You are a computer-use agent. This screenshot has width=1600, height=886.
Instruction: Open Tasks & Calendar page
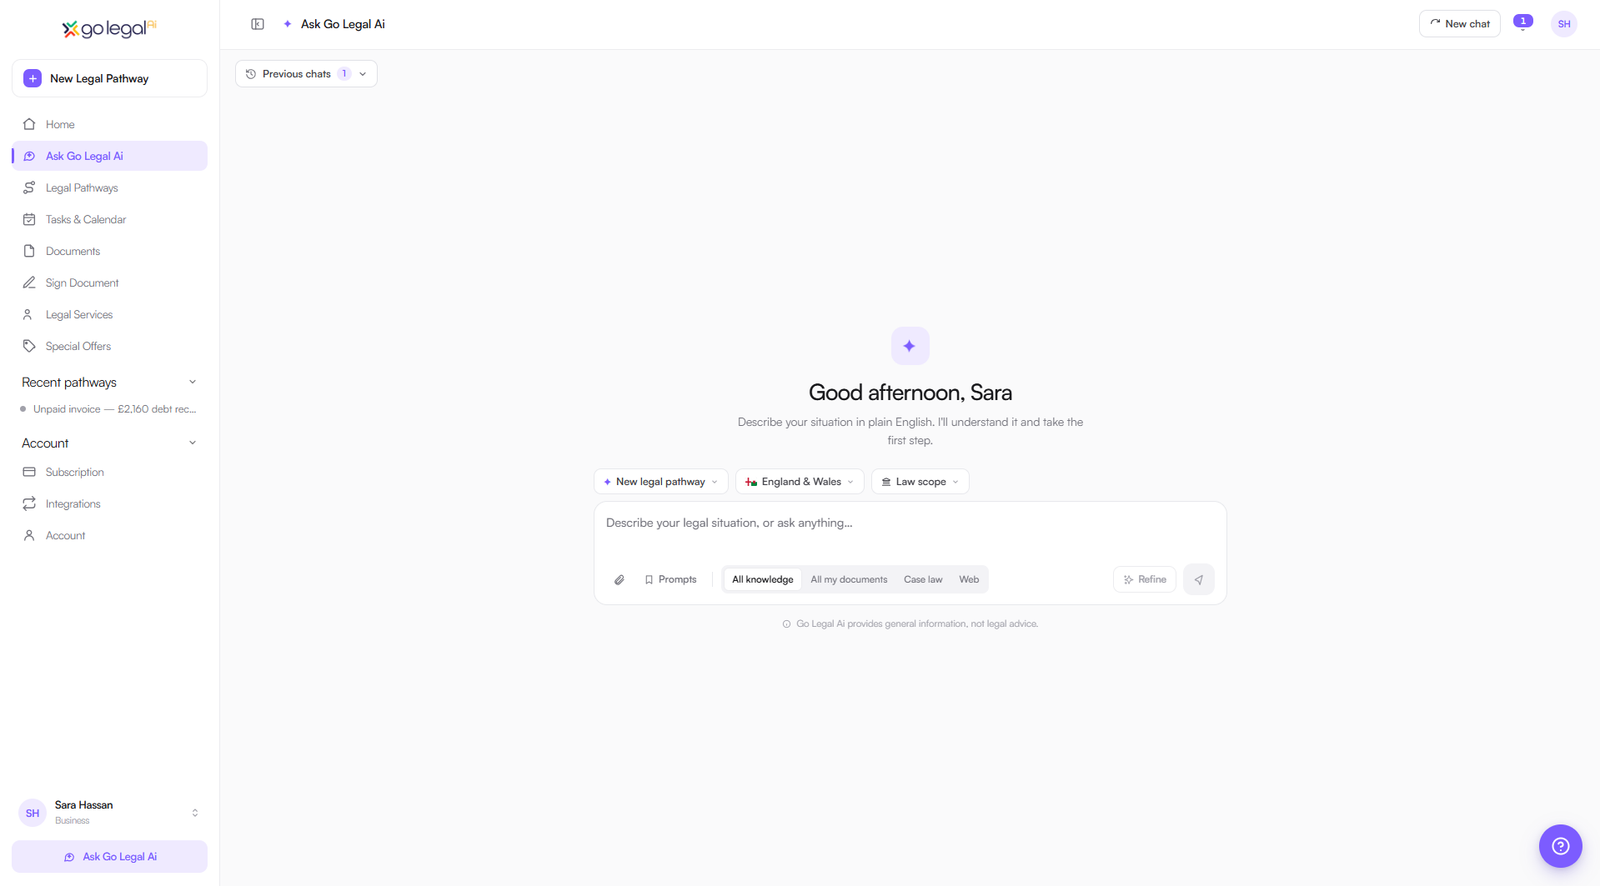click(x=109, y=219)
